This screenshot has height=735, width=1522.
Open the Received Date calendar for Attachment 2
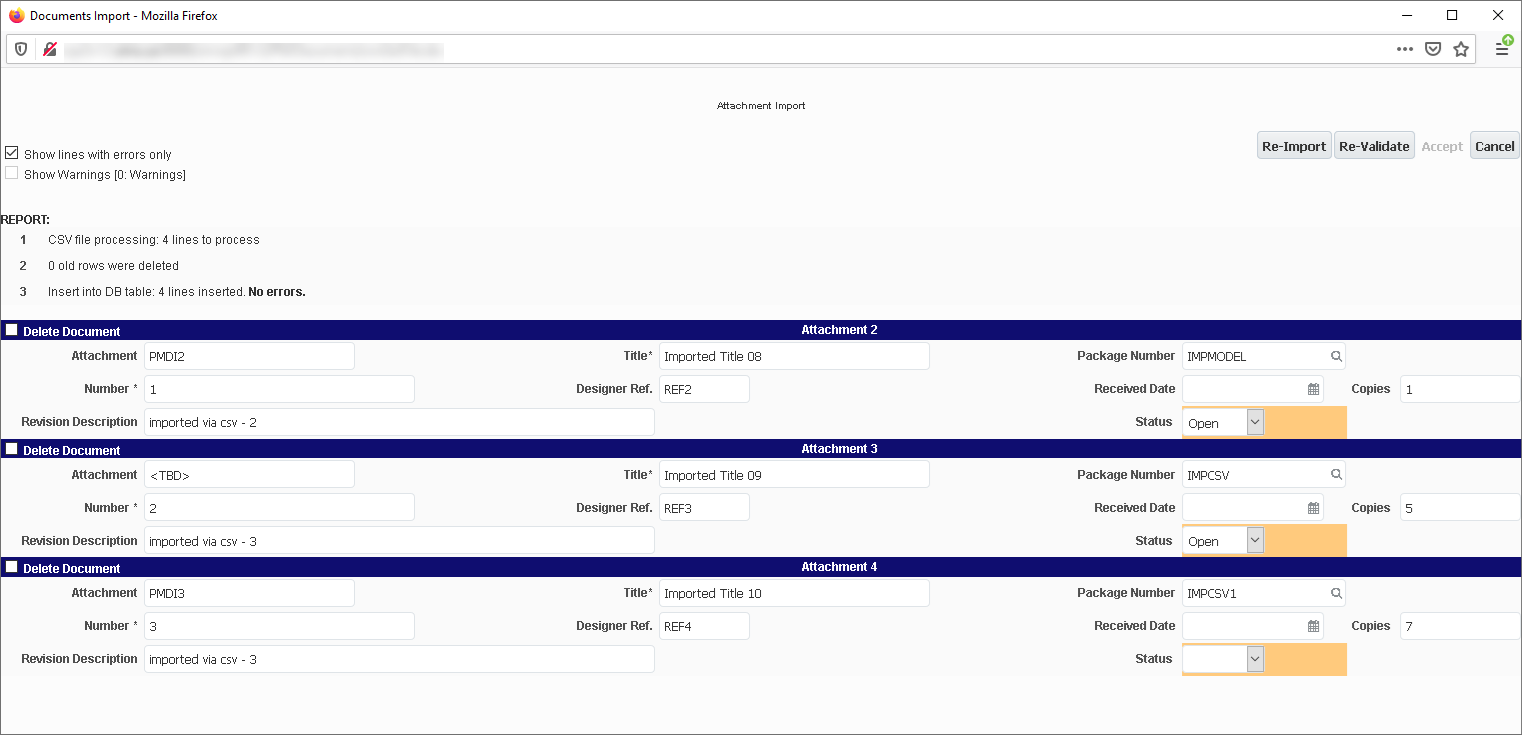(1311, 388)
